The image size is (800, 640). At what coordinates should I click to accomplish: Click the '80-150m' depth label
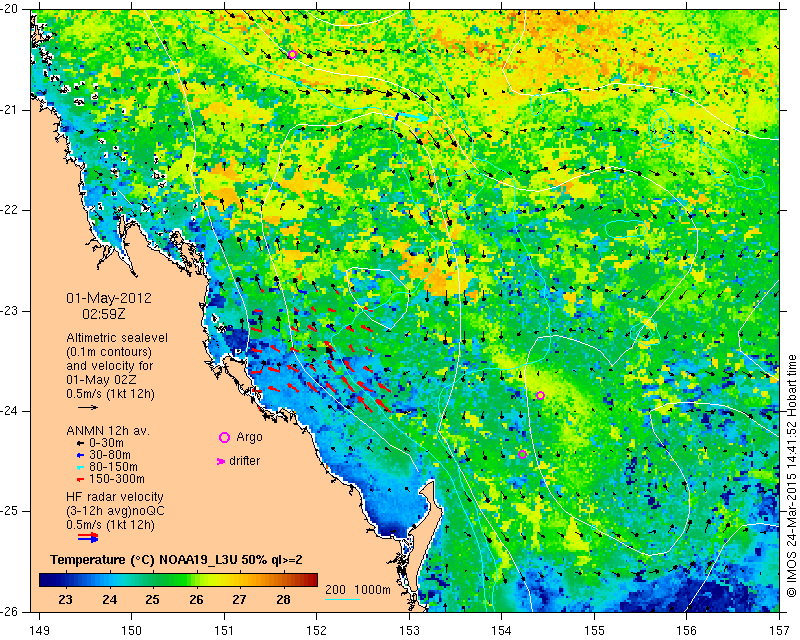tap(113, 467)
